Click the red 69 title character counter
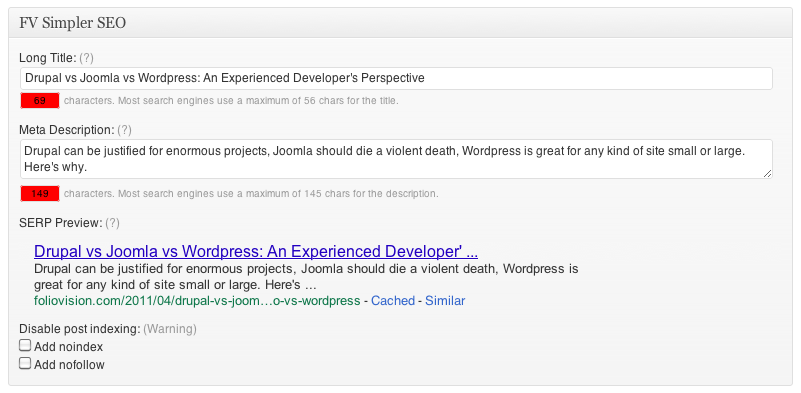The width and height of the screenshot is (801, 393). click(40, 101)
